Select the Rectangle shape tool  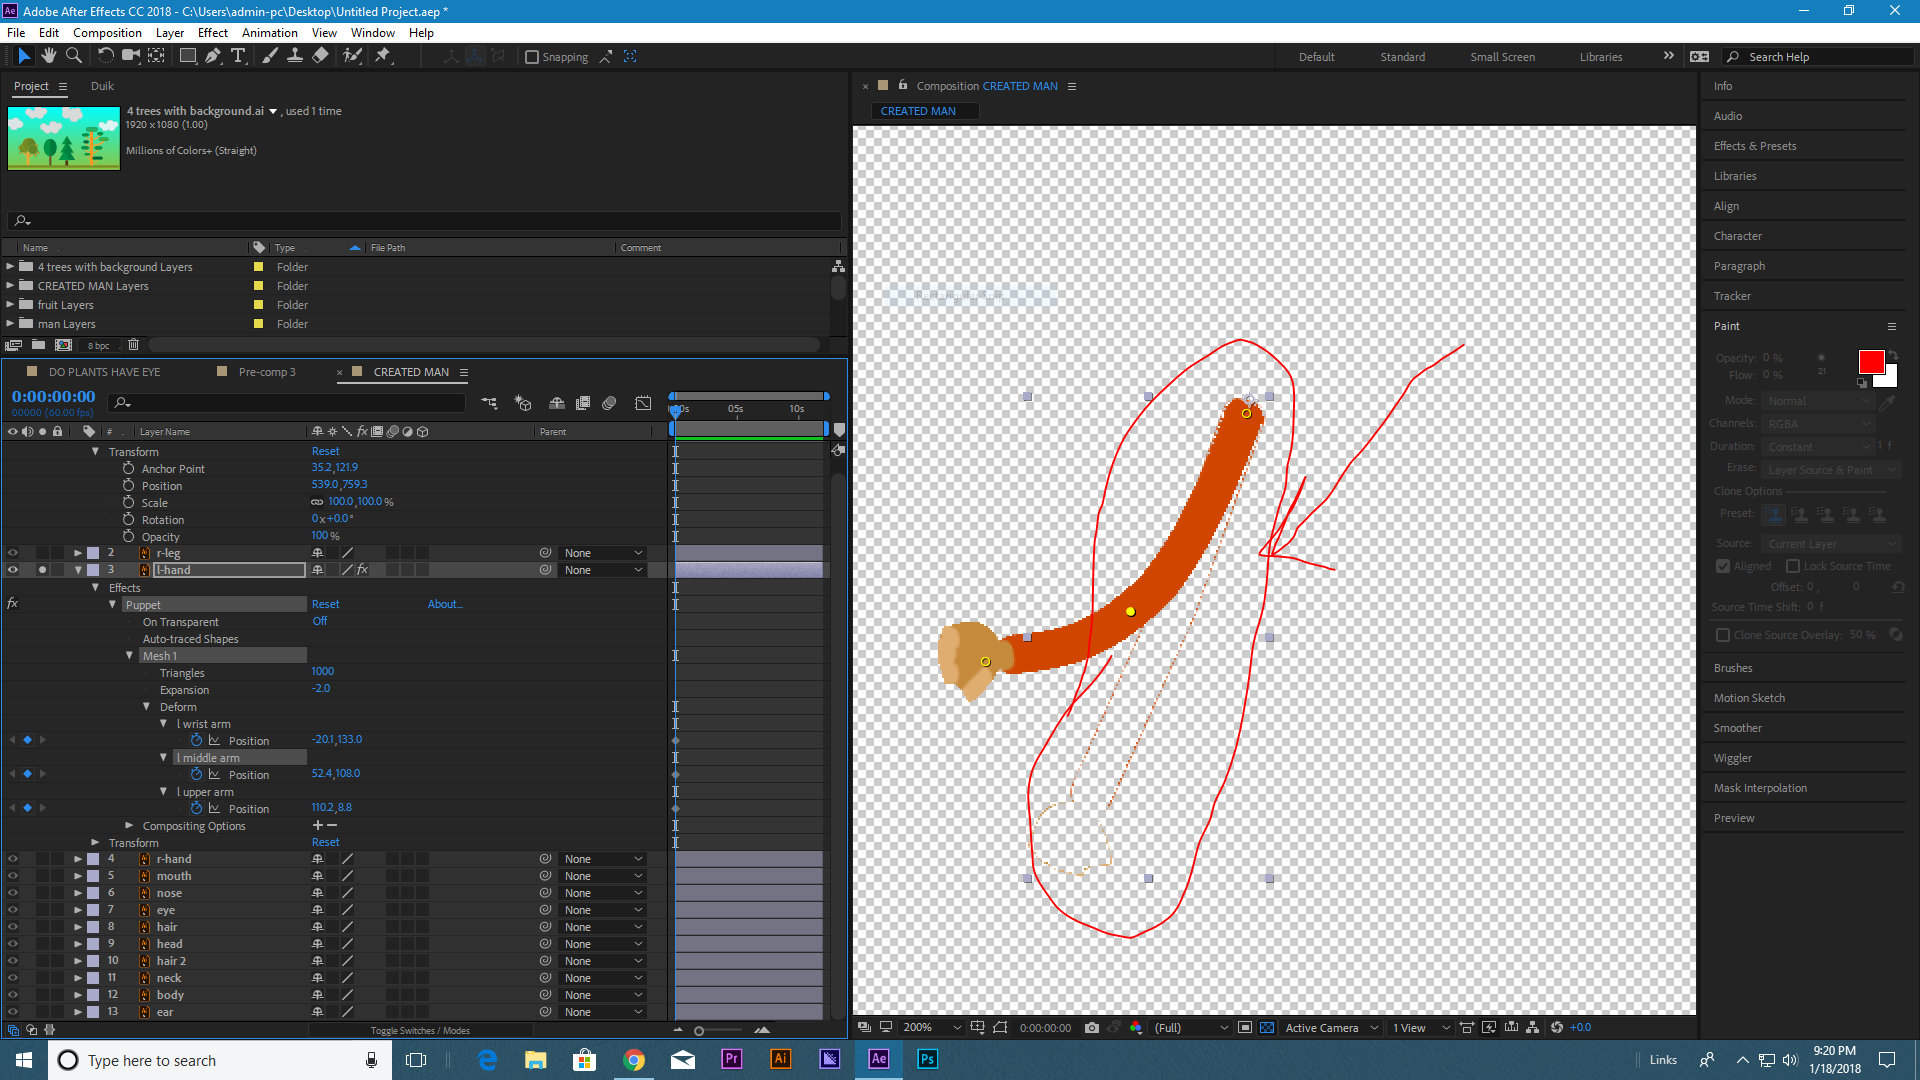pyautogui.click(x=187, y=56)
